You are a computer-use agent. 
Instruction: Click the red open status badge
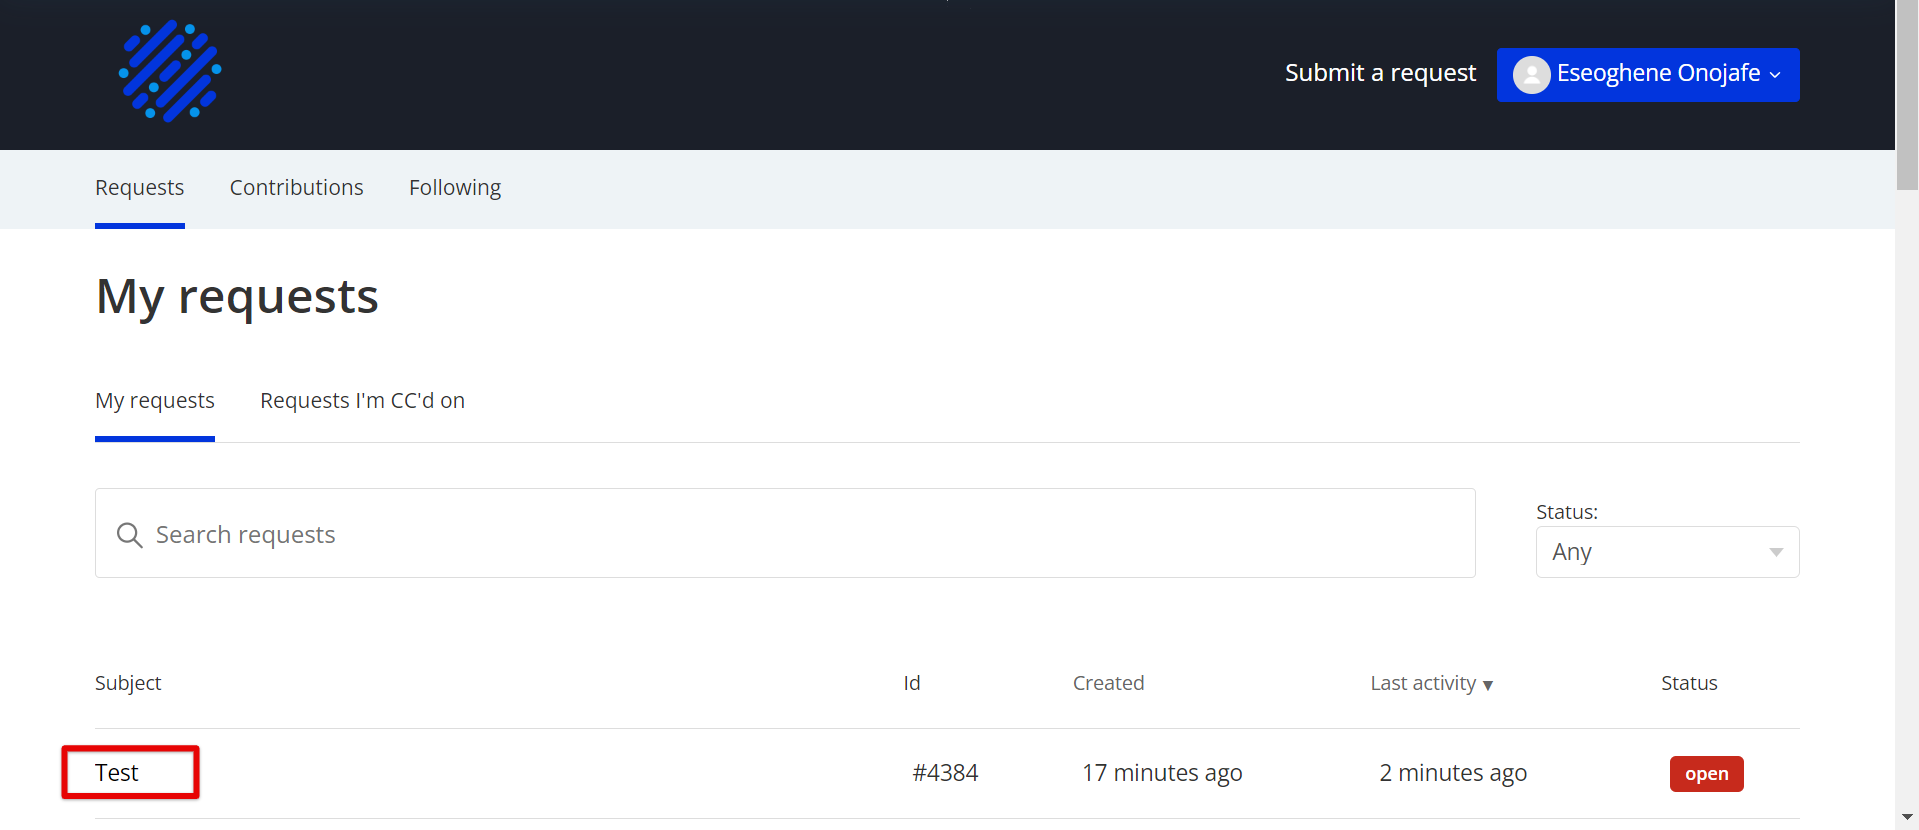pyautogui.click(x=1706, y=774)
